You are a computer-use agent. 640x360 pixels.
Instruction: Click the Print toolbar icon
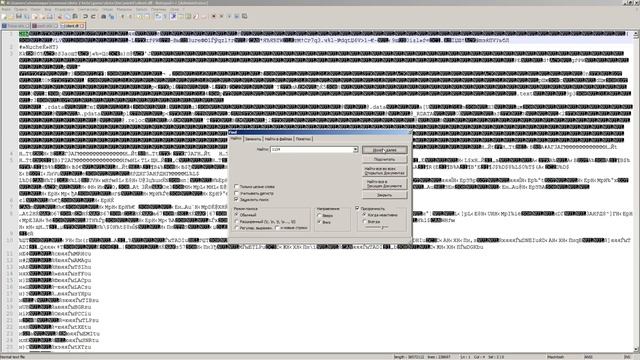(x=50, y=16)
